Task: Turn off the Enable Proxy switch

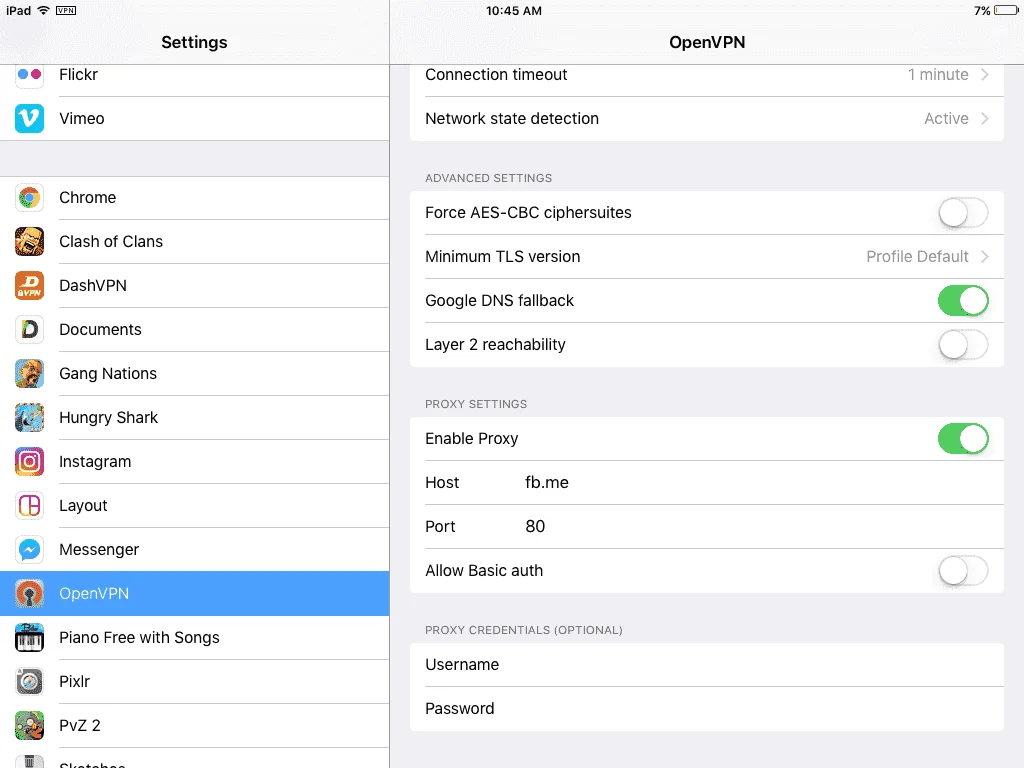Action: click(x=963, y=439)
